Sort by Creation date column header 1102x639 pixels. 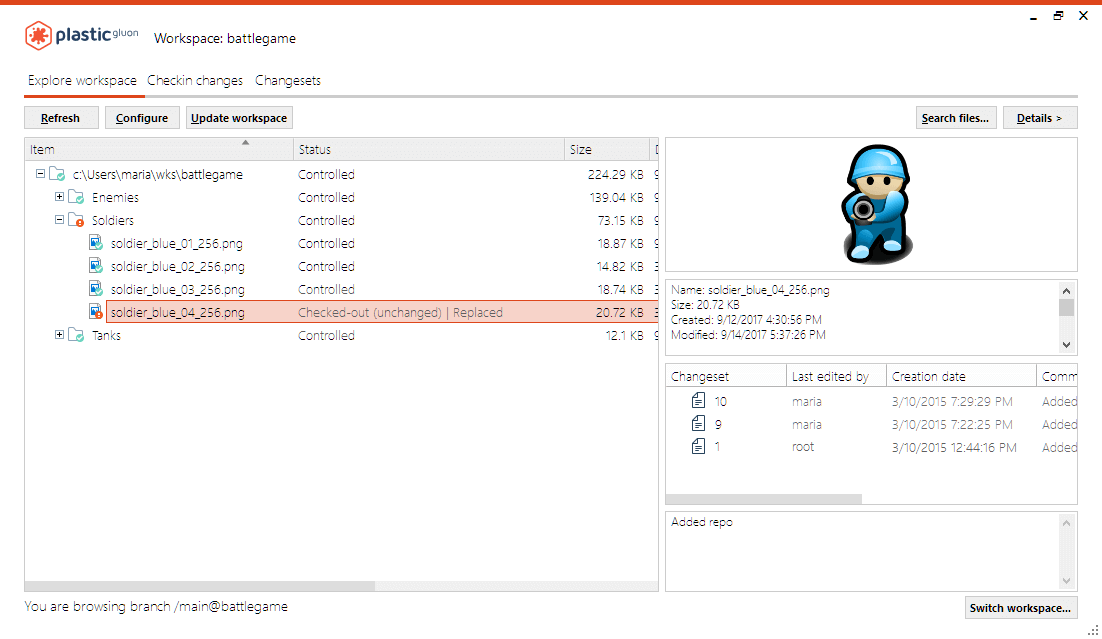point(961,376)
